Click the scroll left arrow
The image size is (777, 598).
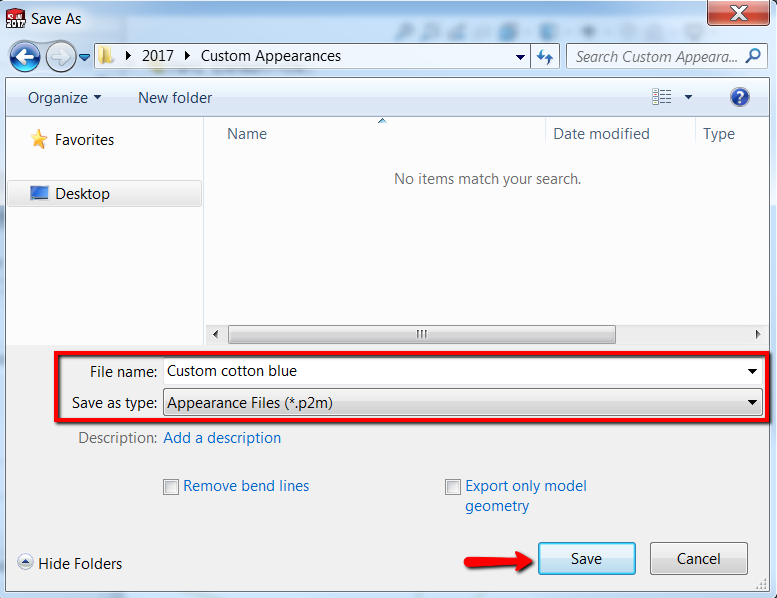coord(216,334)
